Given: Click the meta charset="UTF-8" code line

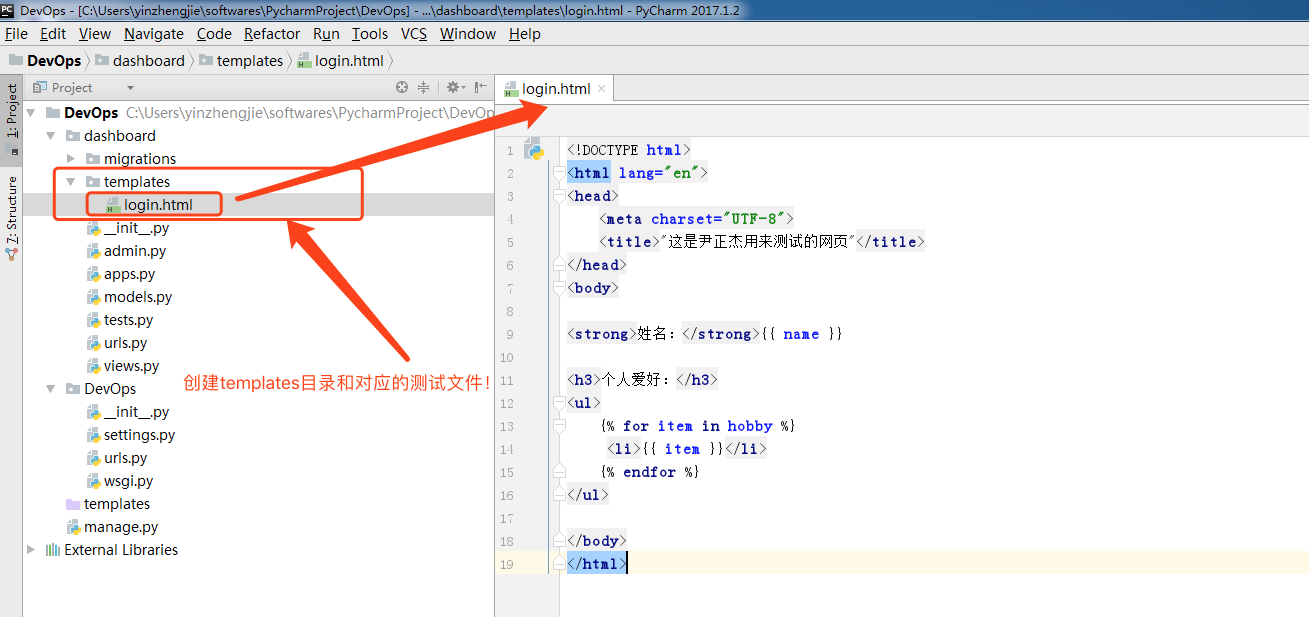Looking at the screenshot, I should pos(697,219).
